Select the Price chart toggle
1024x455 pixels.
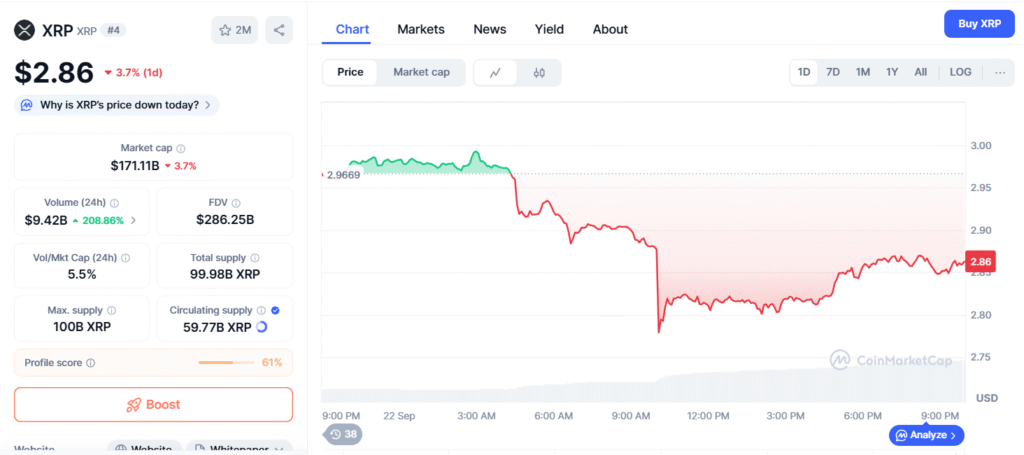tap(350, 72)
